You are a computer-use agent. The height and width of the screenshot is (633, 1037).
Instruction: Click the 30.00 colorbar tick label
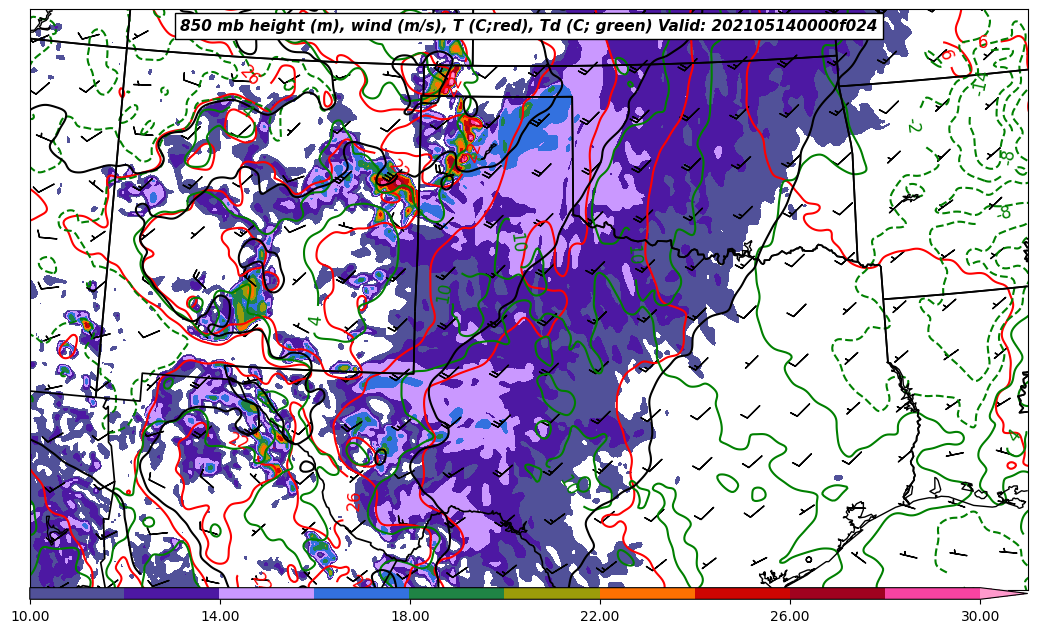(x=980, y=616)
